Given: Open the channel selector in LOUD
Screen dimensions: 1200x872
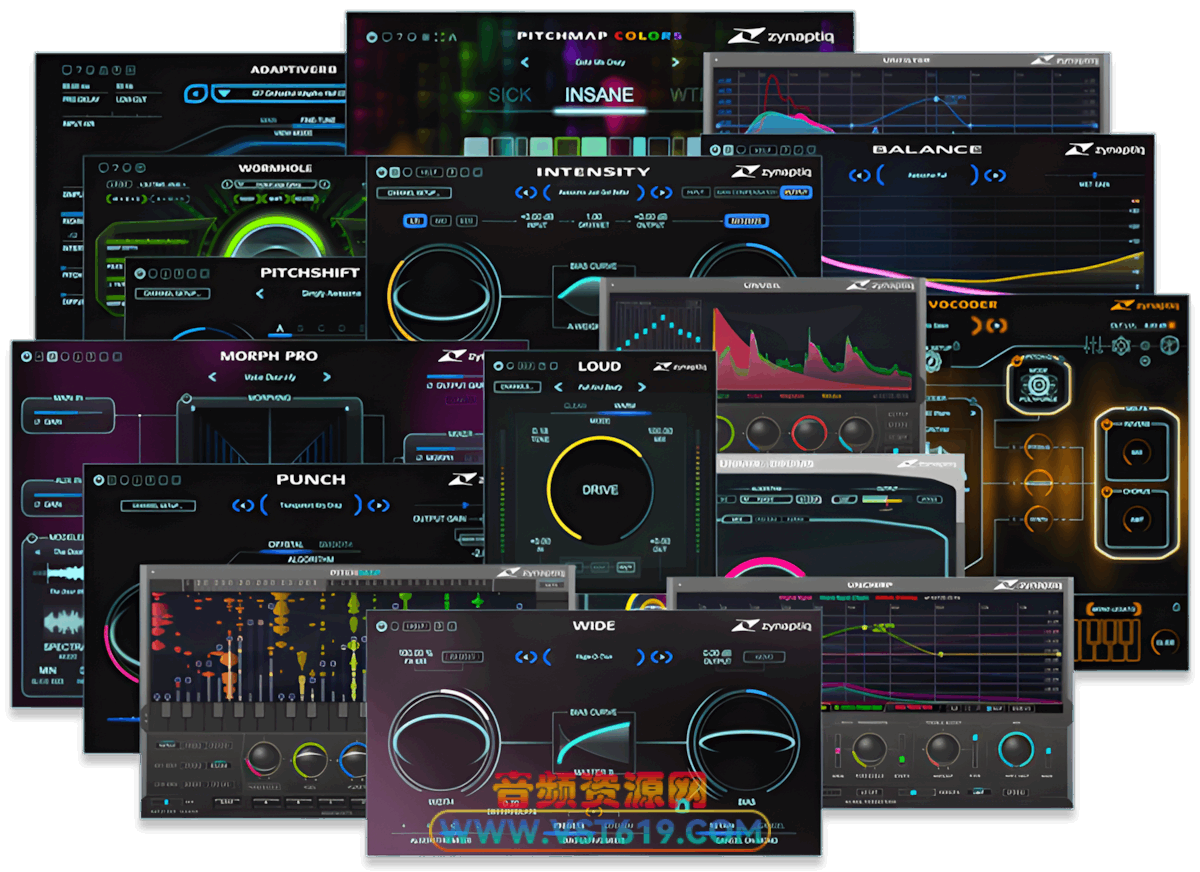Looking at the screenshot, I should pyautogui.click(x=518, y=387).
